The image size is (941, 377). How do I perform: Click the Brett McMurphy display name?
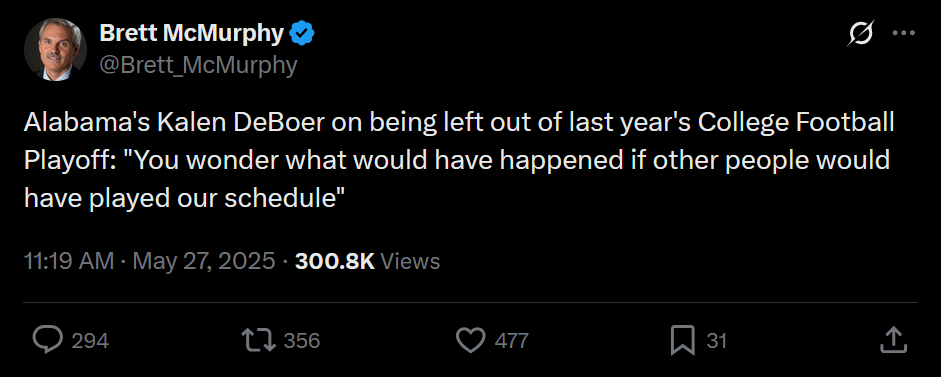[191, 34]
